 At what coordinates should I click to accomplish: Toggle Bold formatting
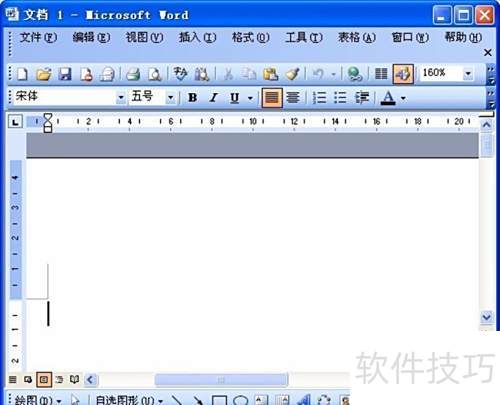(192, 98)
